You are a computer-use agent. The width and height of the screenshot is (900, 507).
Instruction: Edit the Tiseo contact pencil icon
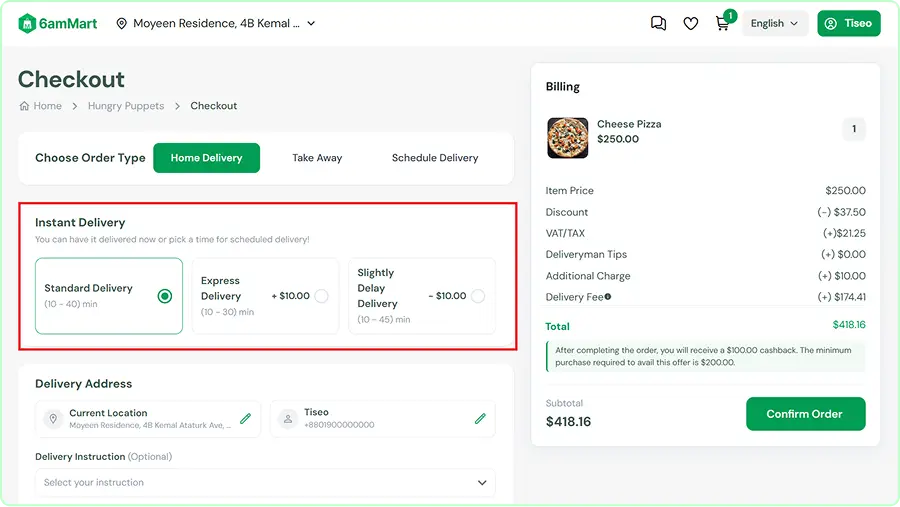(x=480, y=419)
